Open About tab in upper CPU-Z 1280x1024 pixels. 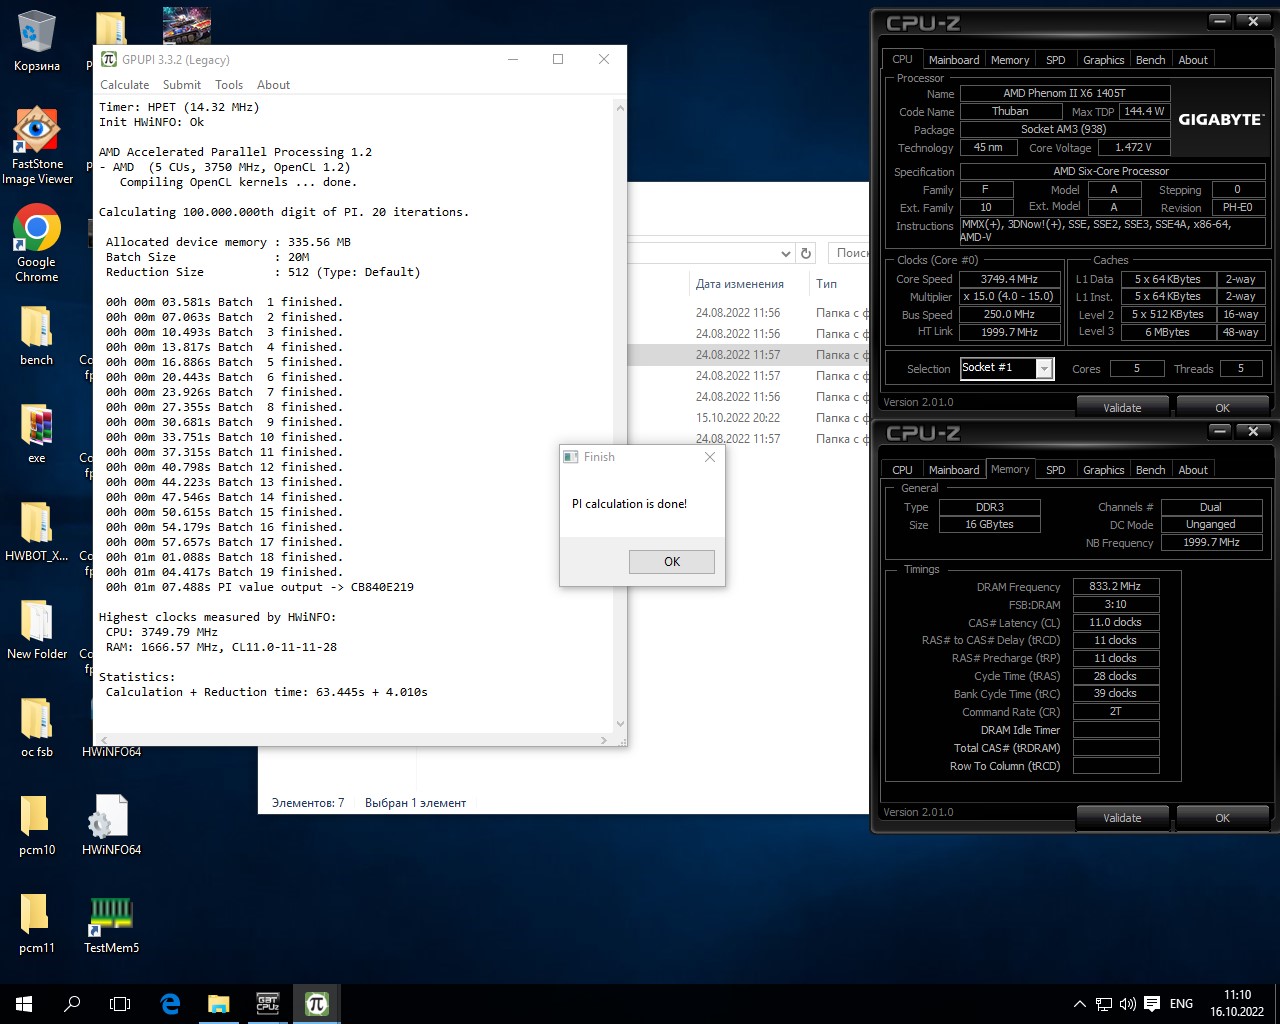1193,60
